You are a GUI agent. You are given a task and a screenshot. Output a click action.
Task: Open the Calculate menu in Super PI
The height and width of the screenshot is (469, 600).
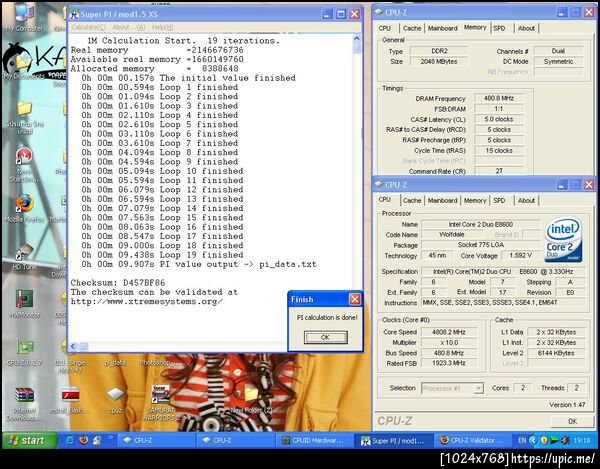[x=88, y=27]
